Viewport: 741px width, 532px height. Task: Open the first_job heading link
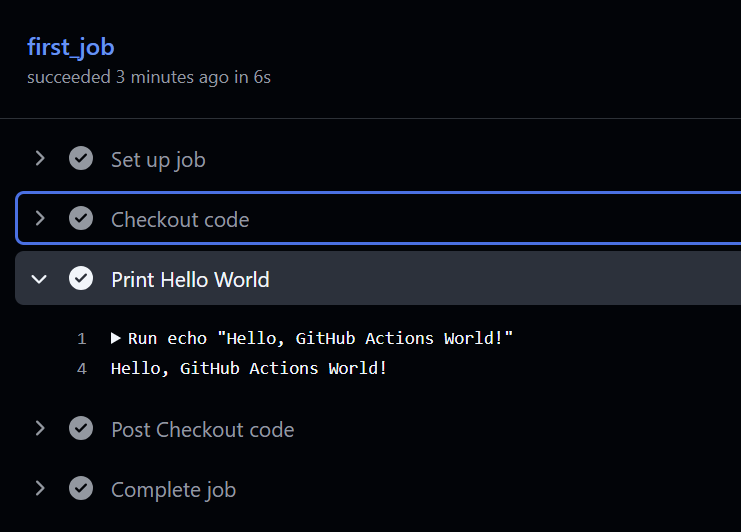(70, 46)
